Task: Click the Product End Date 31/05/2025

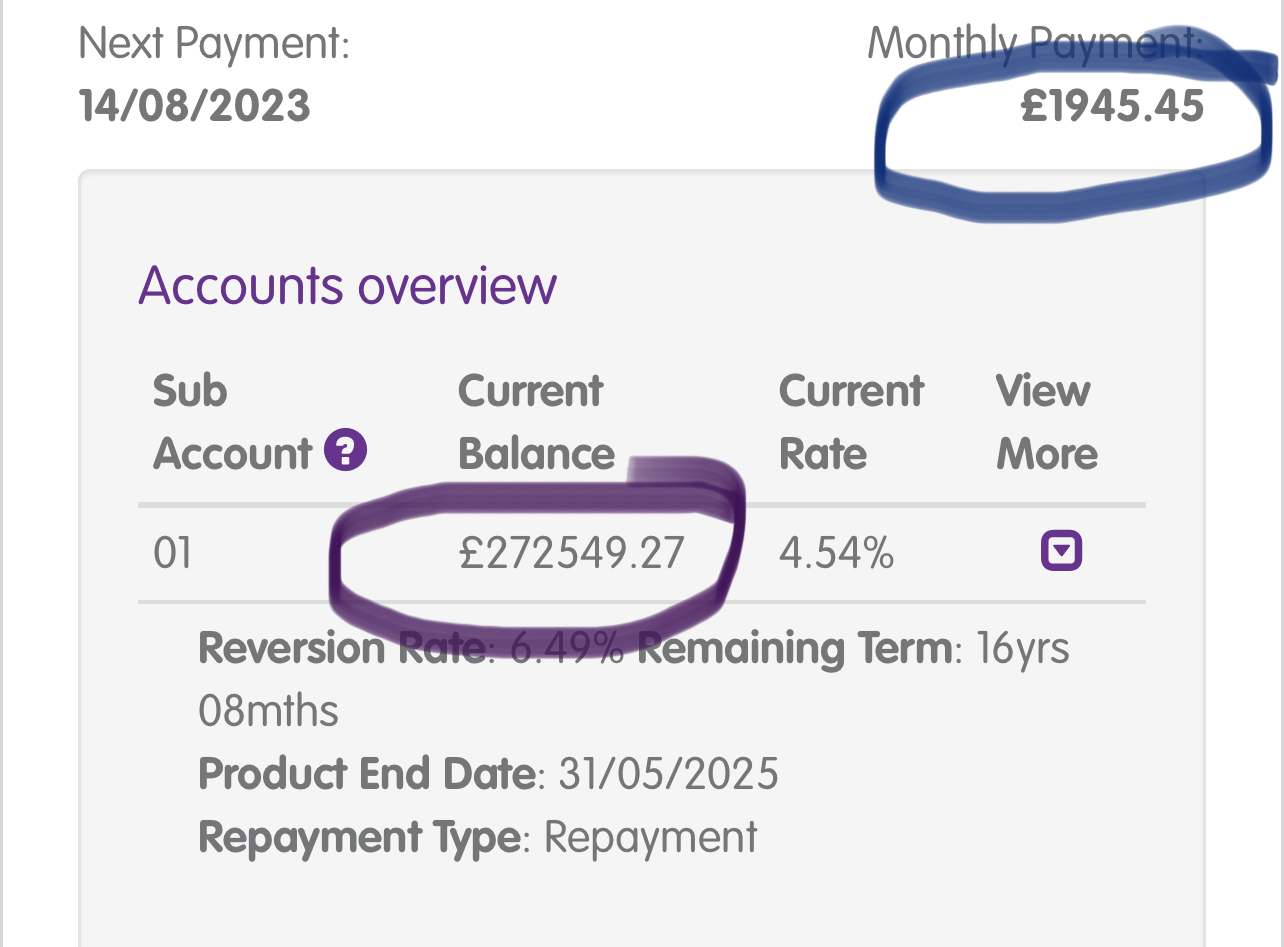Action: click(668, 774)
